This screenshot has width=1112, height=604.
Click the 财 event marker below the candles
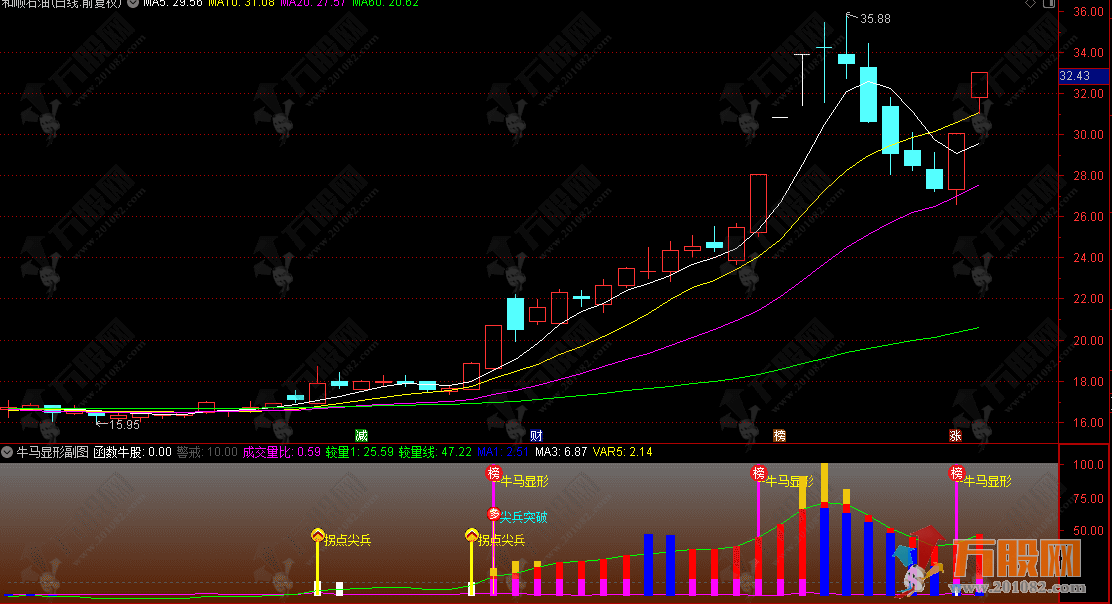[x=537, y=436]
